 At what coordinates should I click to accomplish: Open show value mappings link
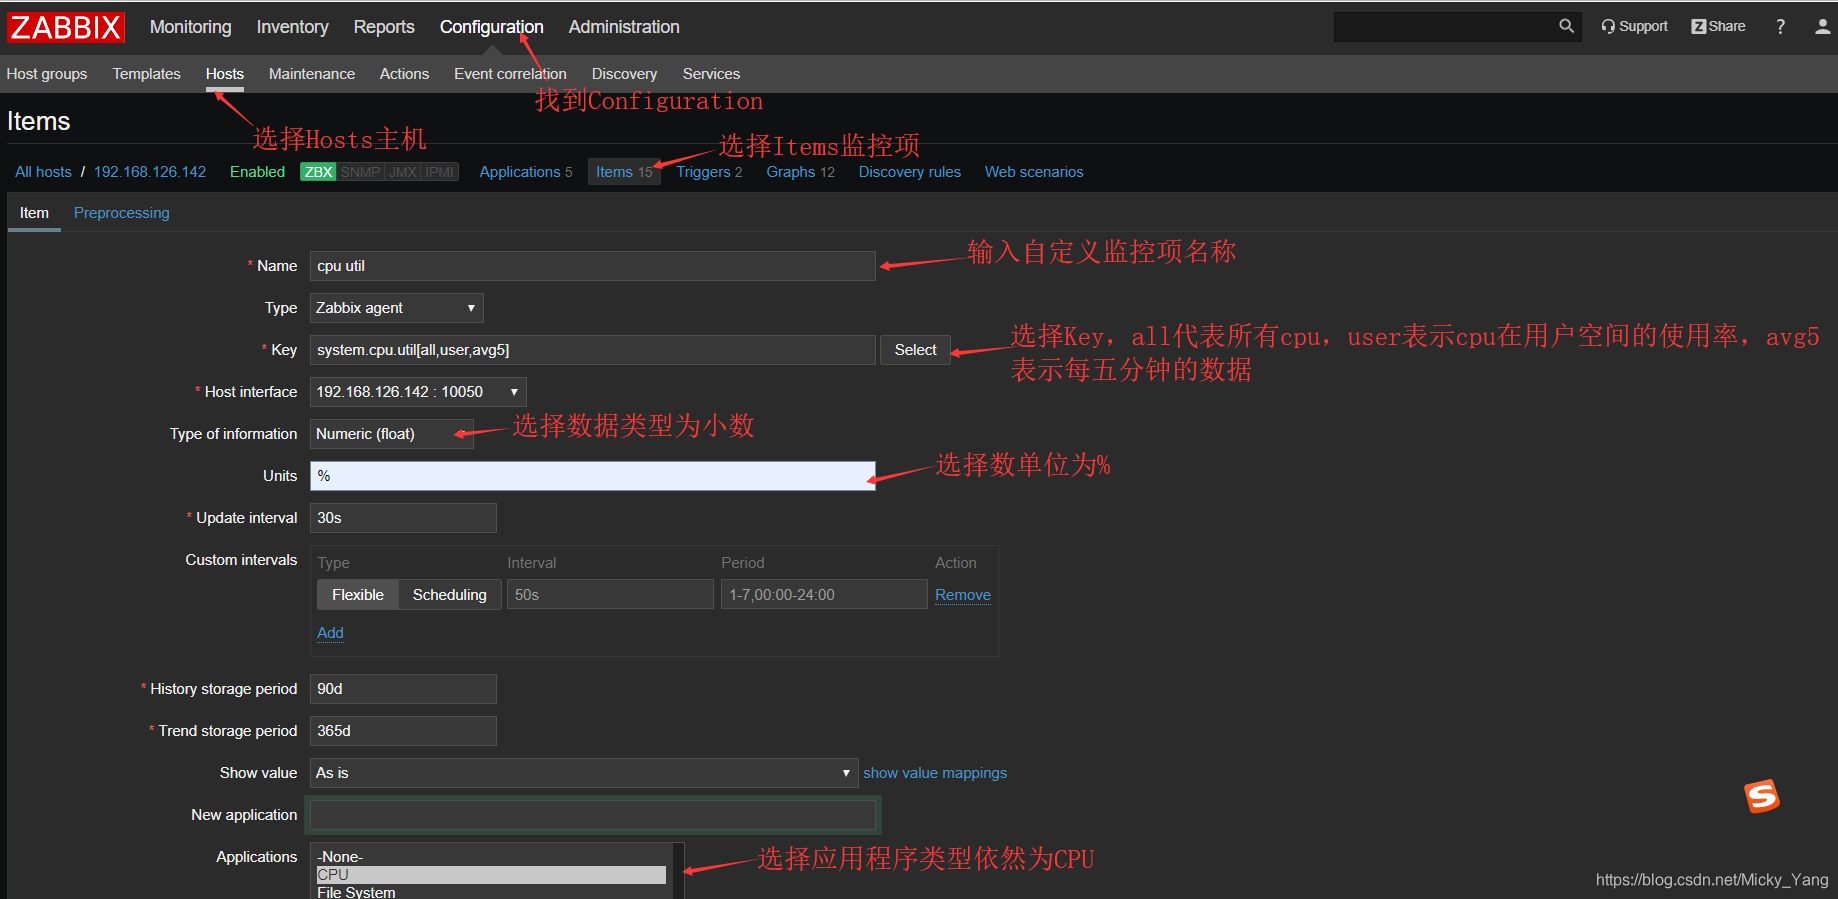point(935,773)
